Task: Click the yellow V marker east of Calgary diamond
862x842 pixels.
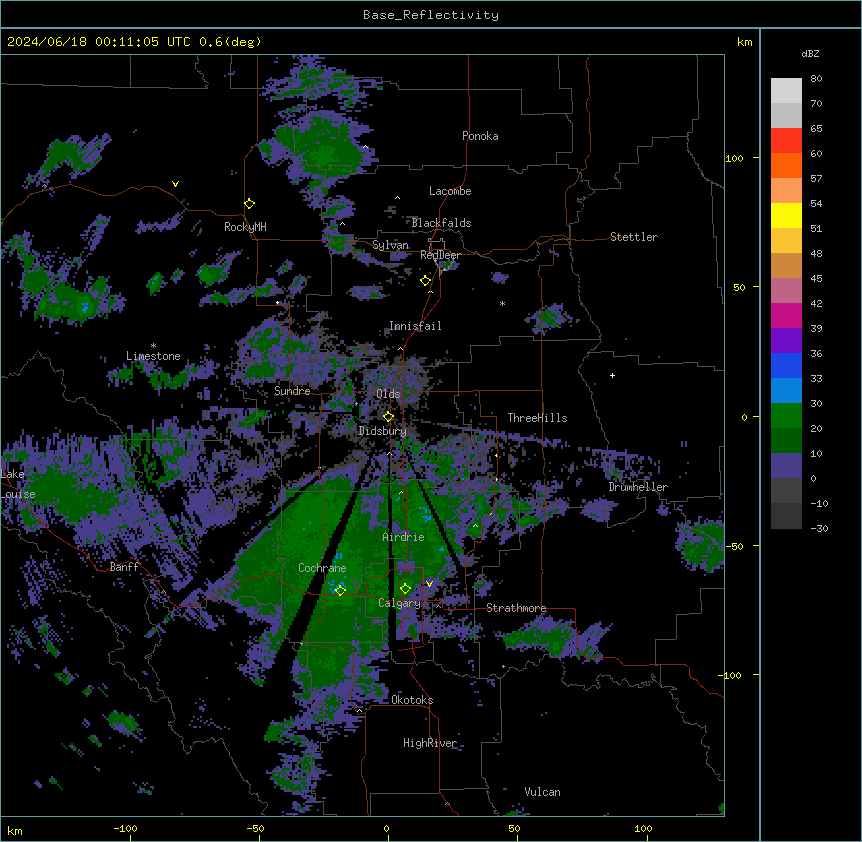Action: point(429,584)
